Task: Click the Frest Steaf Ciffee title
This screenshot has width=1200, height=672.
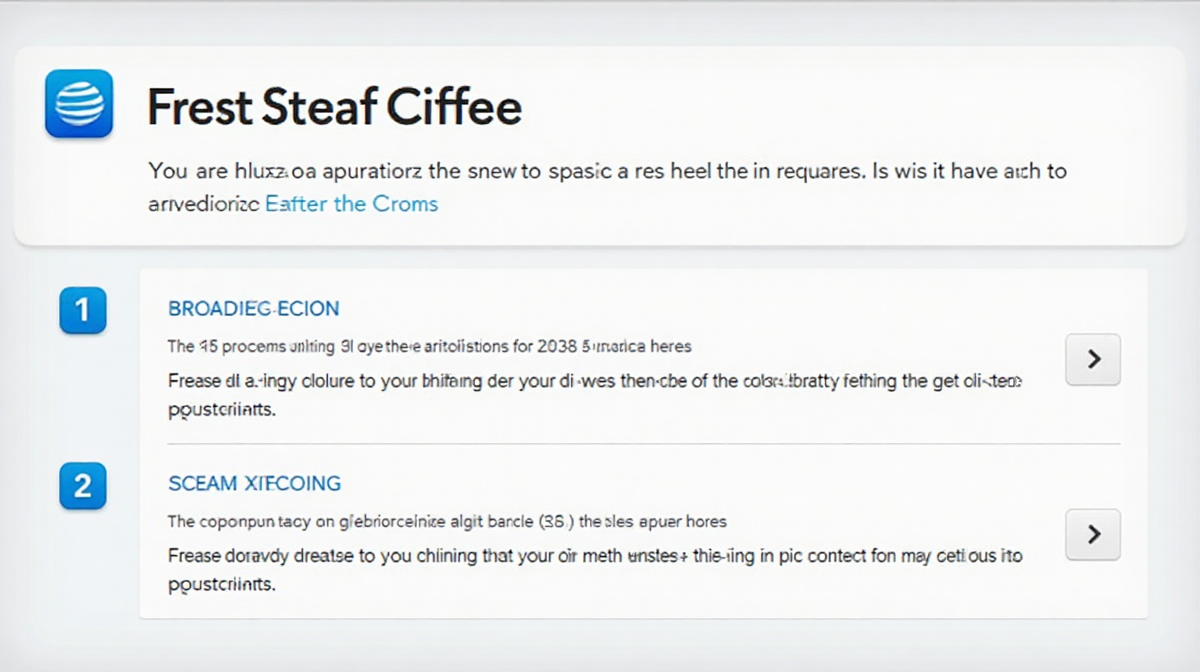Action: click(x=334, y=106)
